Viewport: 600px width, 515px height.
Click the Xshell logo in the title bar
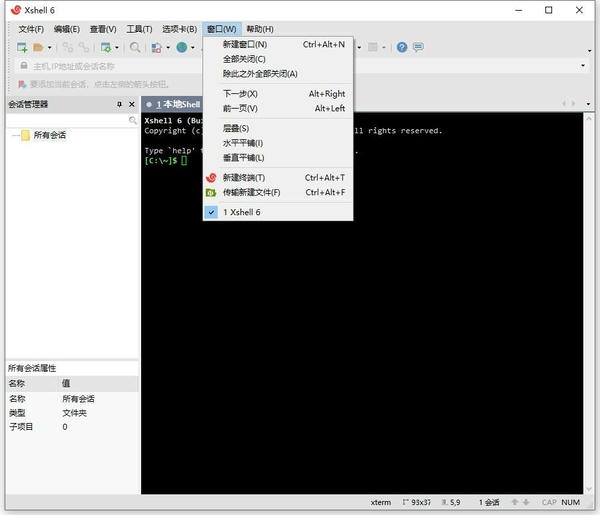[16, 10]
